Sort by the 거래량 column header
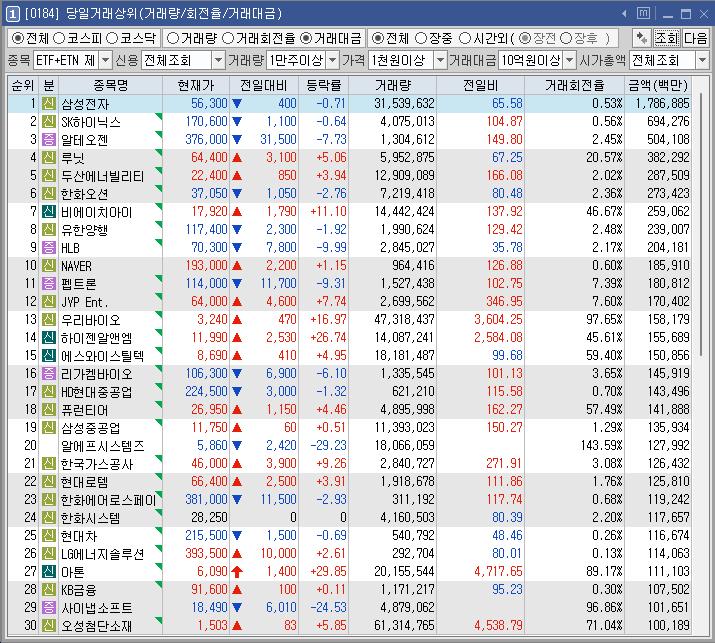Viewport: 715px width, 643px height. click(393, 85)
